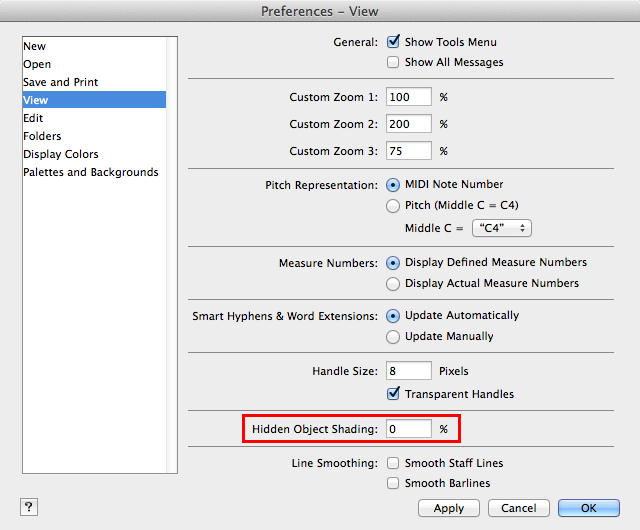
Task: Click the Hidden Object Shading field
Action: coord(408,429)
